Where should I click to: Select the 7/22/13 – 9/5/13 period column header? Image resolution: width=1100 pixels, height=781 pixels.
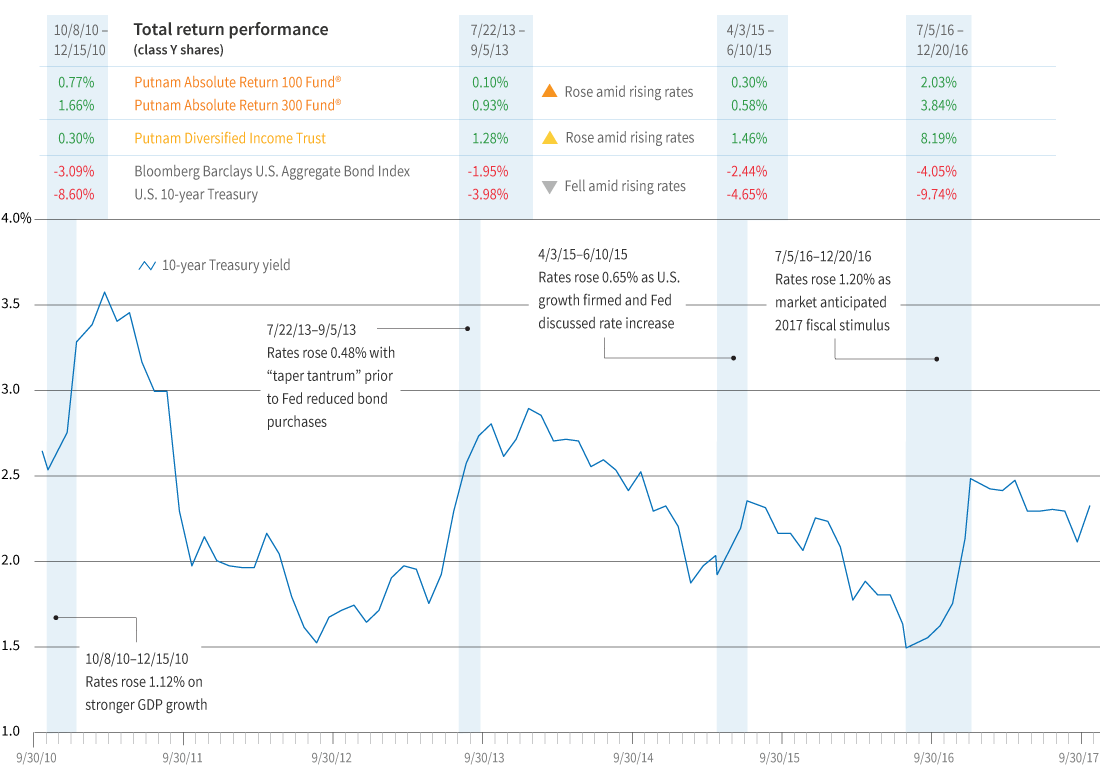click(495, 39)
